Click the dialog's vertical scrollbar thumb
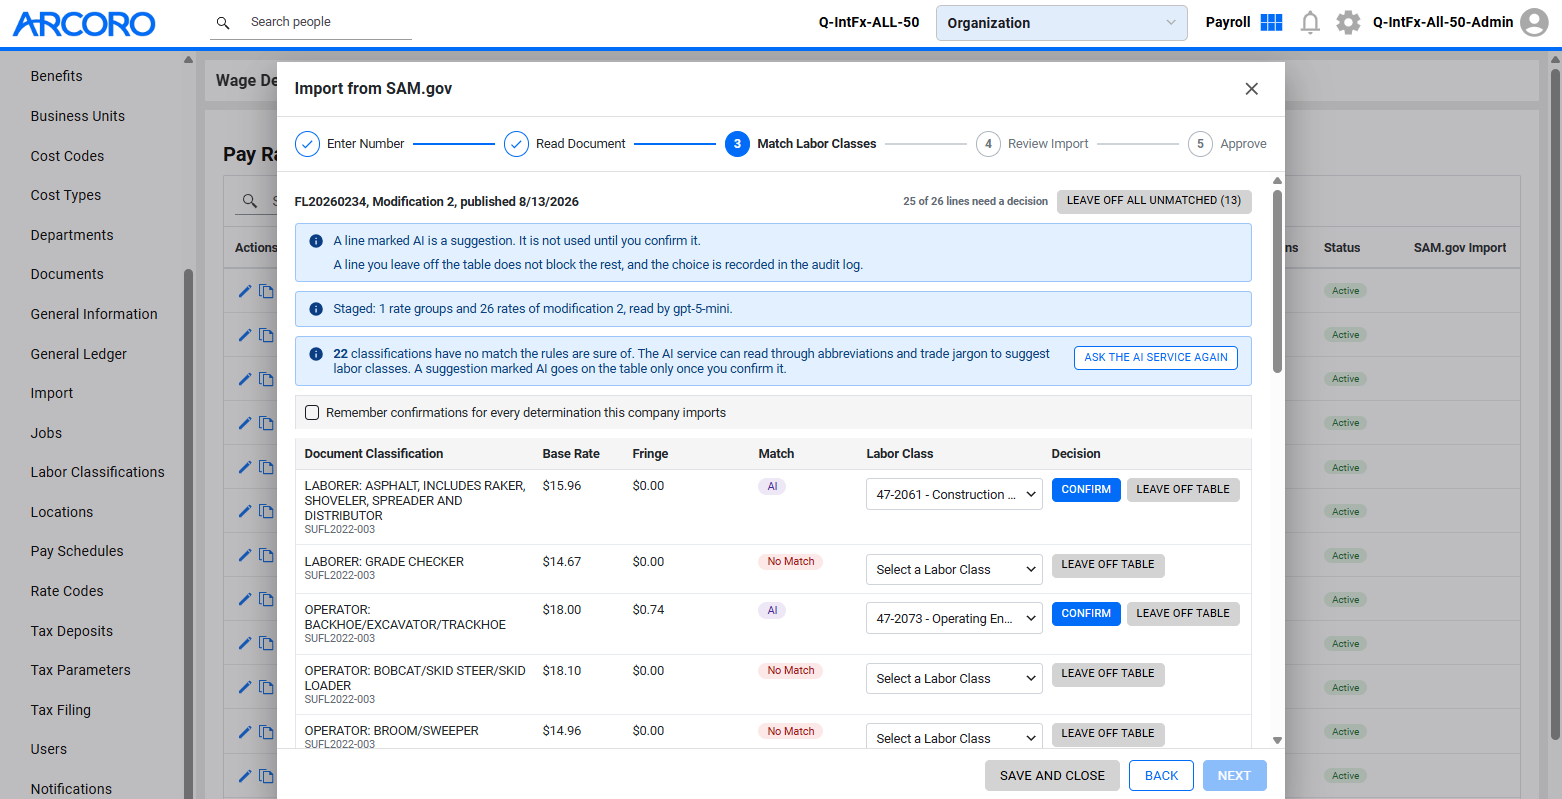 point(1277,281)
